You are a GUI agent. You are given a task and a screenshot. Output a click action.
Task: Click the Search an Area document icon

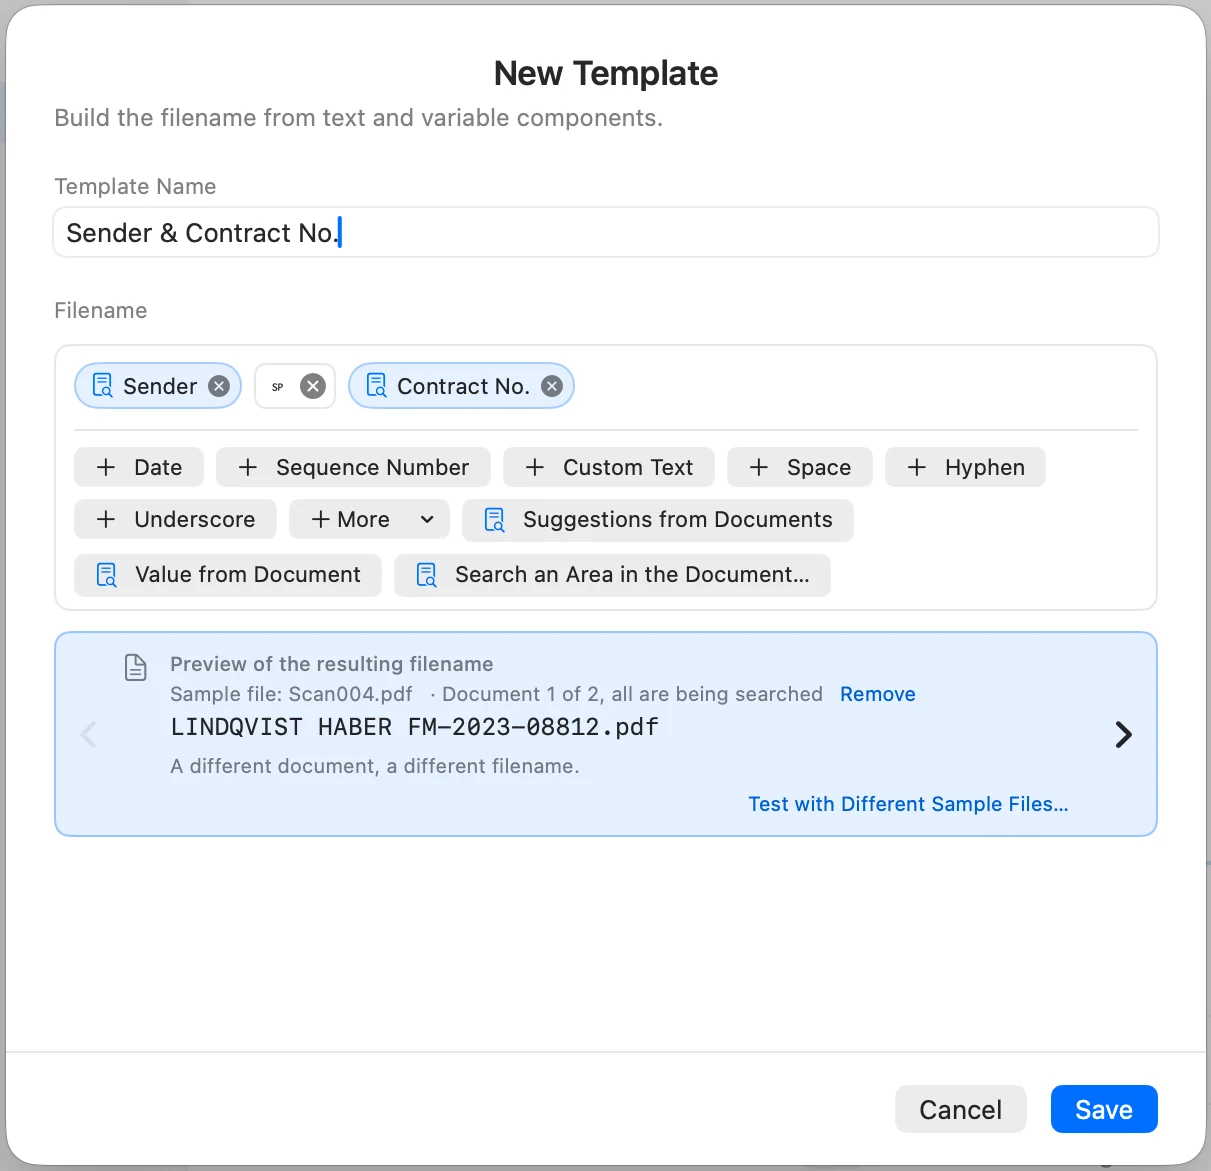(426, 575)
